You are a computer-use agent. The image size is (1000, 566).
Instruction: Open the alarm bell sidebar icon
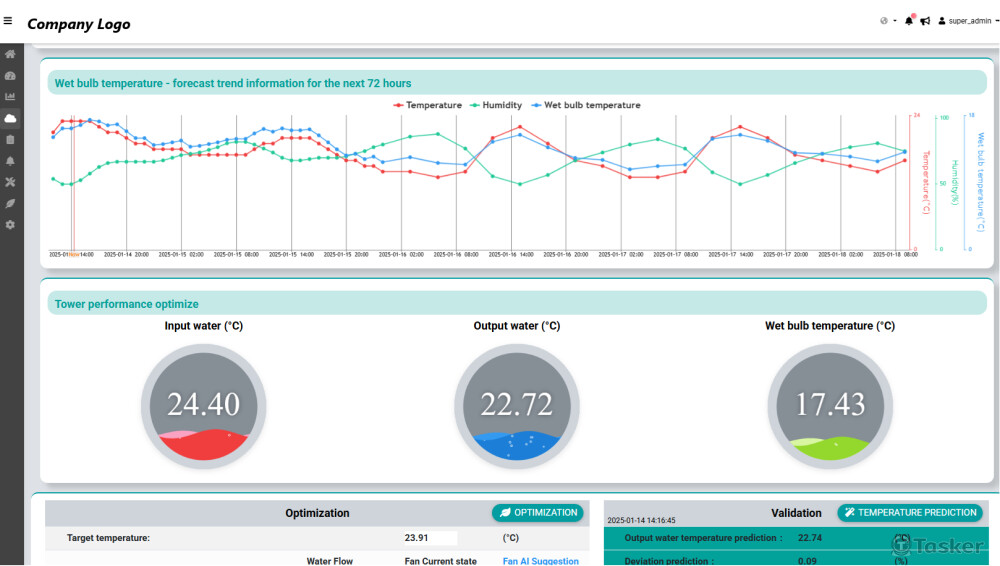11,161
